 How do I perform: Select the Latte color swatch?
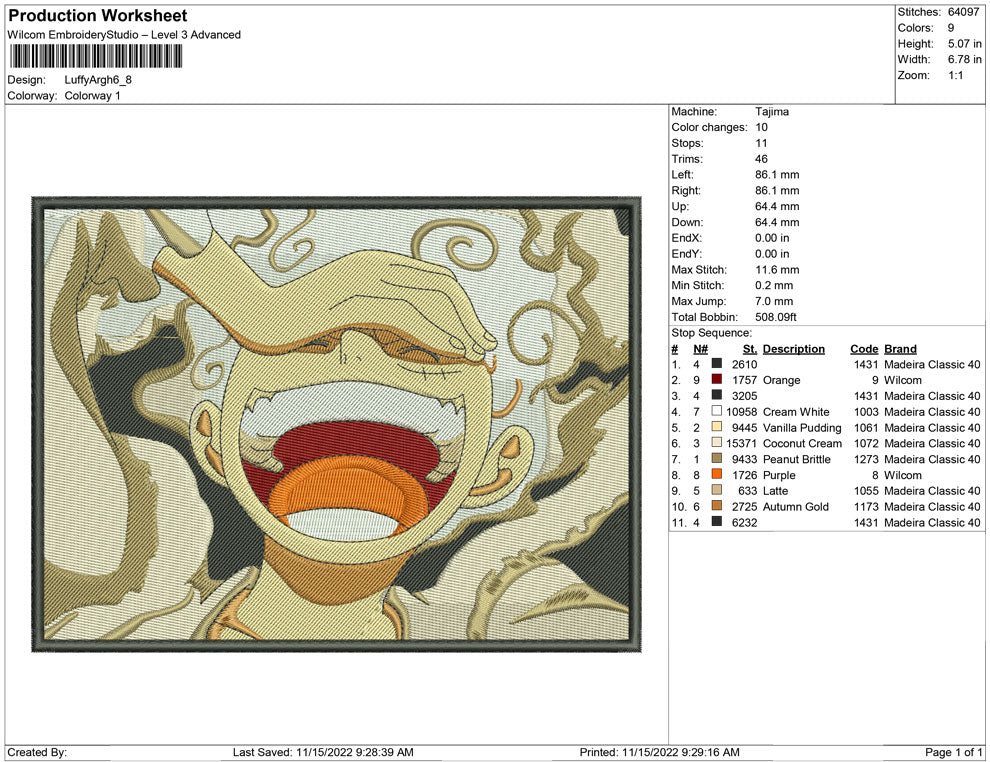coord(717,491)
